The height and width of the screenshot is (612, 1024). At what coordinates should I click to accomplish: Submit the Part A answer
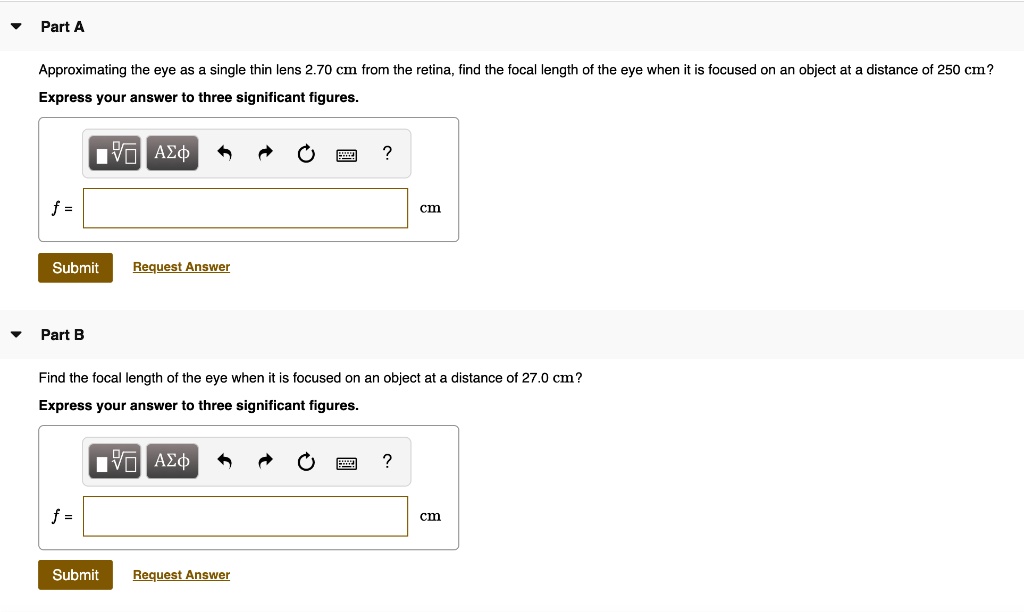pyautogui.click(x=75, y=267)
